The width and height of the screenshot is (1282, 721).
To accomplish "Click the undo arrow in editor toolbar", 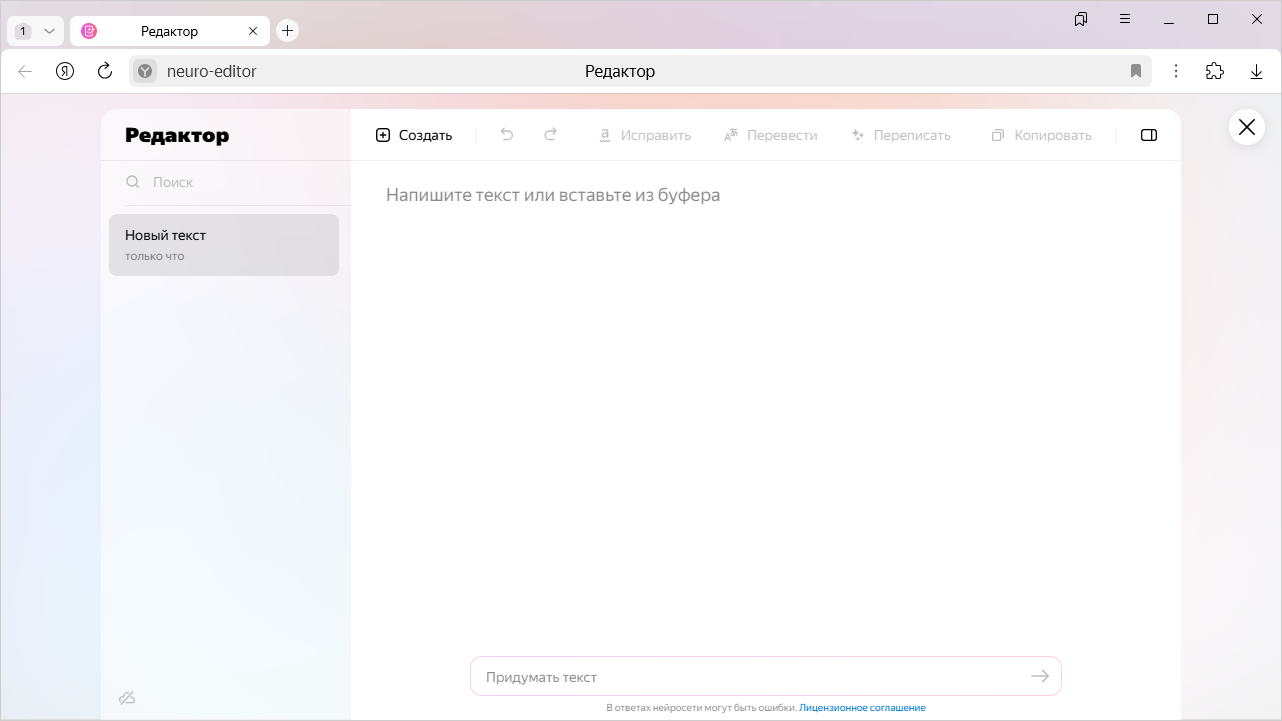I will (x=507, y=135).
